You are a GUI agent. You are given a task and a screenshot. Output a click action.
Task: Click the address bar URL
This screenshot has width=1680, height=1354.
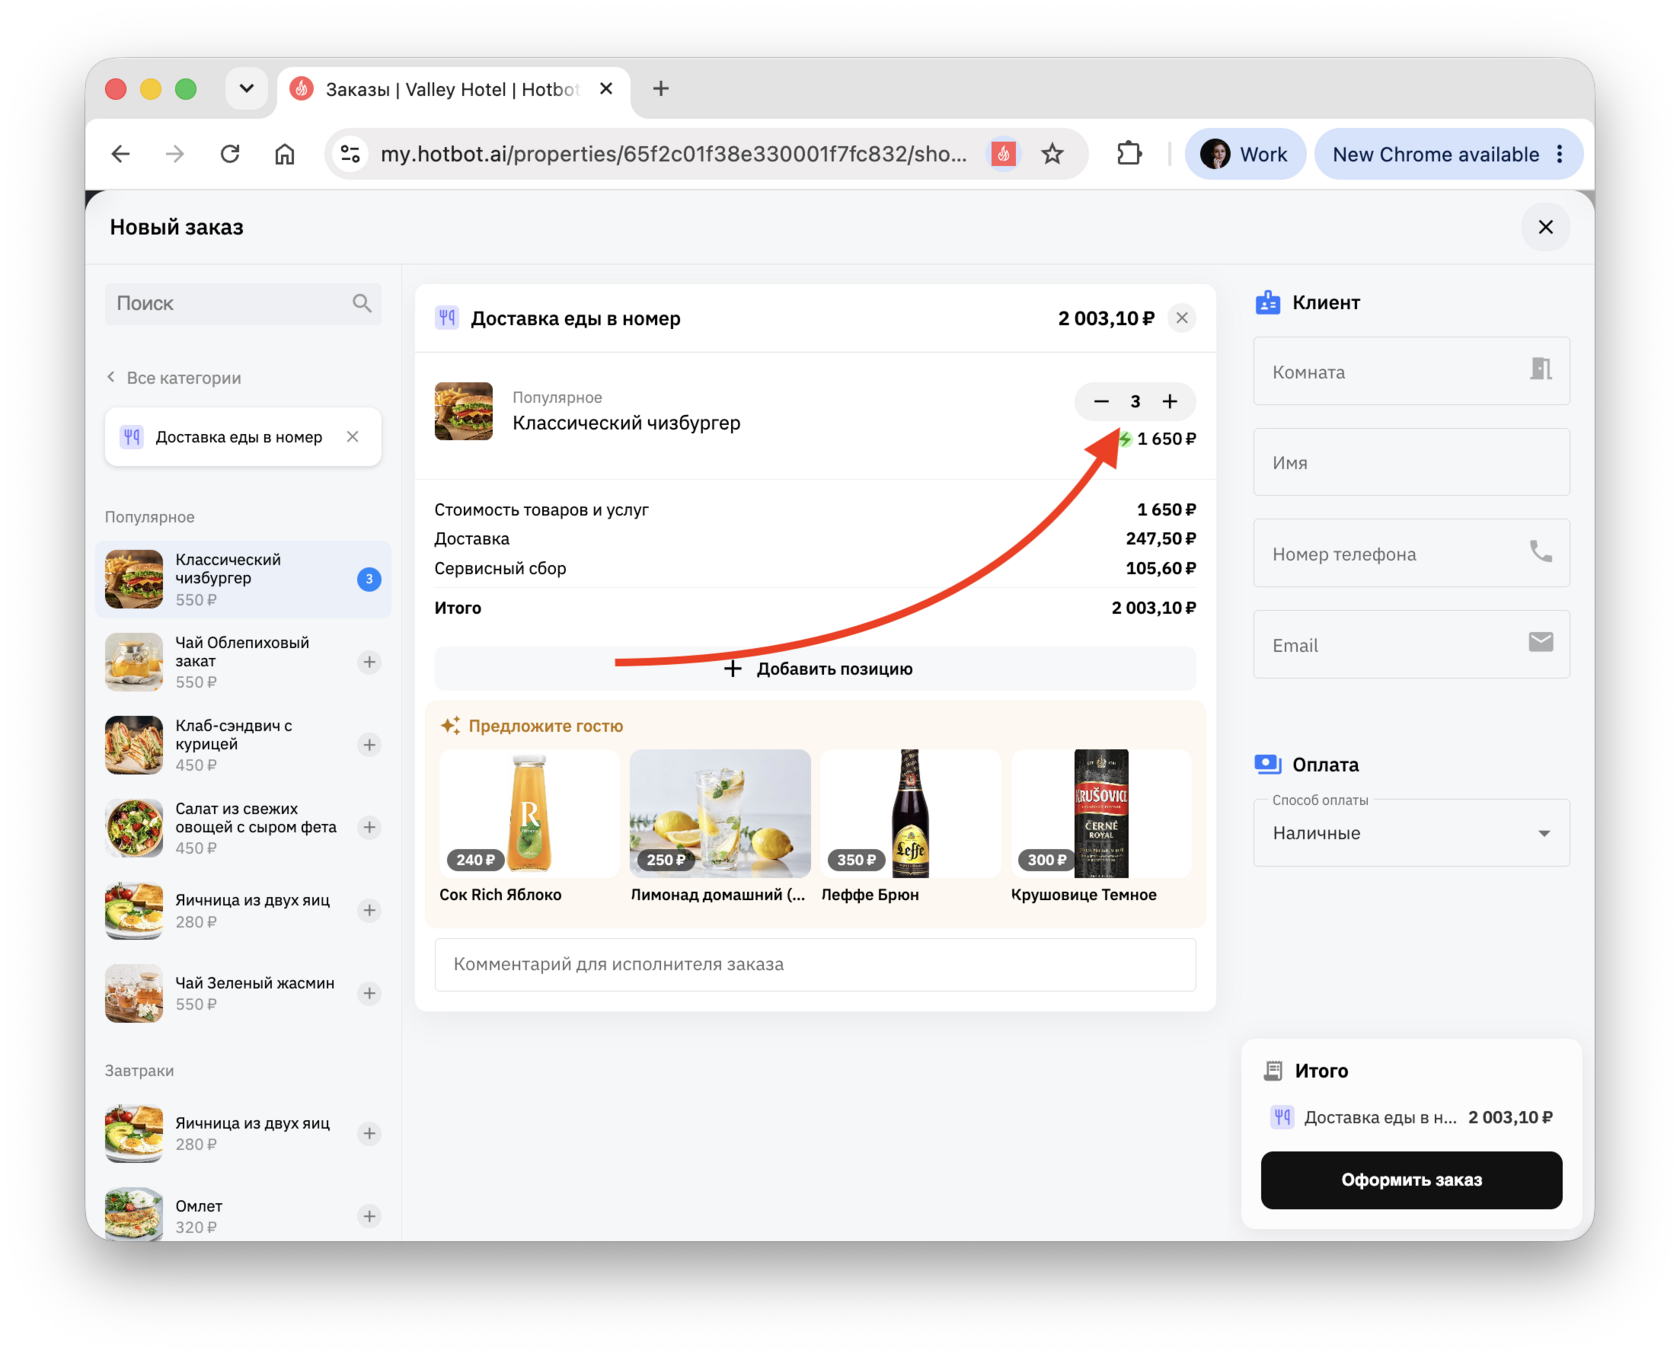pyautogui.click(x=673, y=154)
